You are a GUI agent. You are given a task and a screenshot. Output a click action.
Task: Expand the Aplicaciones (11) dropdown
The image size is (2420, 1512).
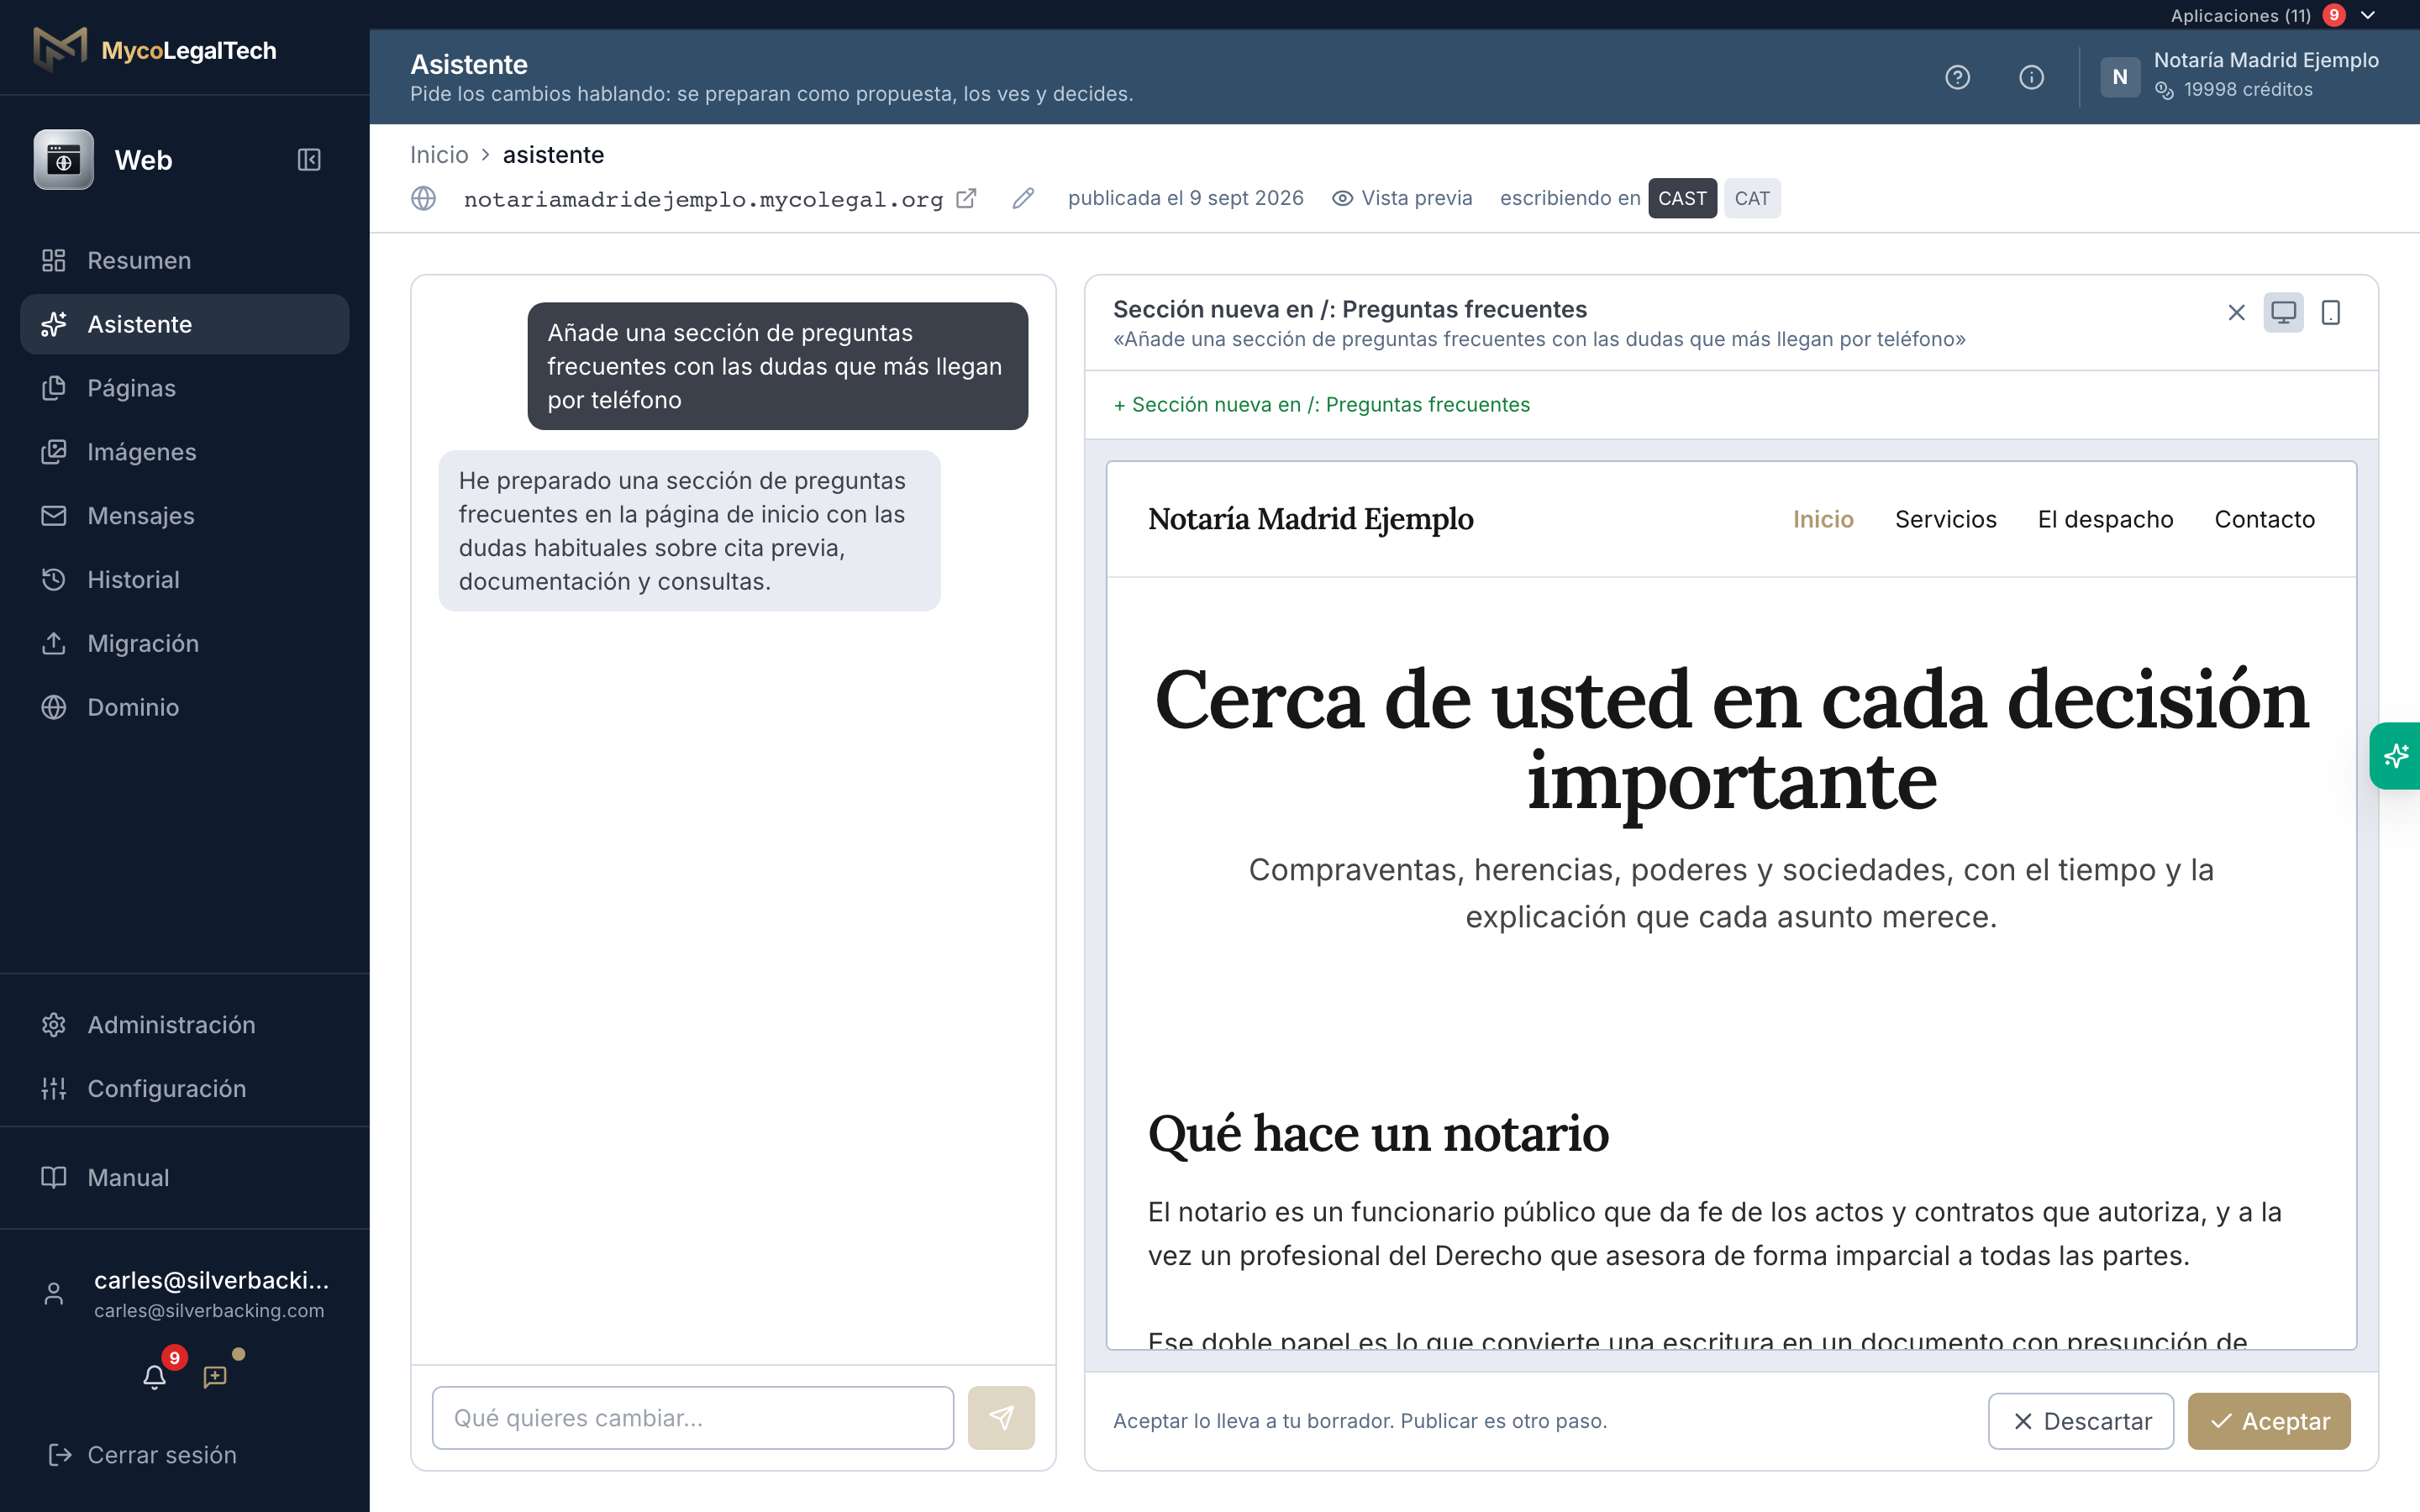2273,15
